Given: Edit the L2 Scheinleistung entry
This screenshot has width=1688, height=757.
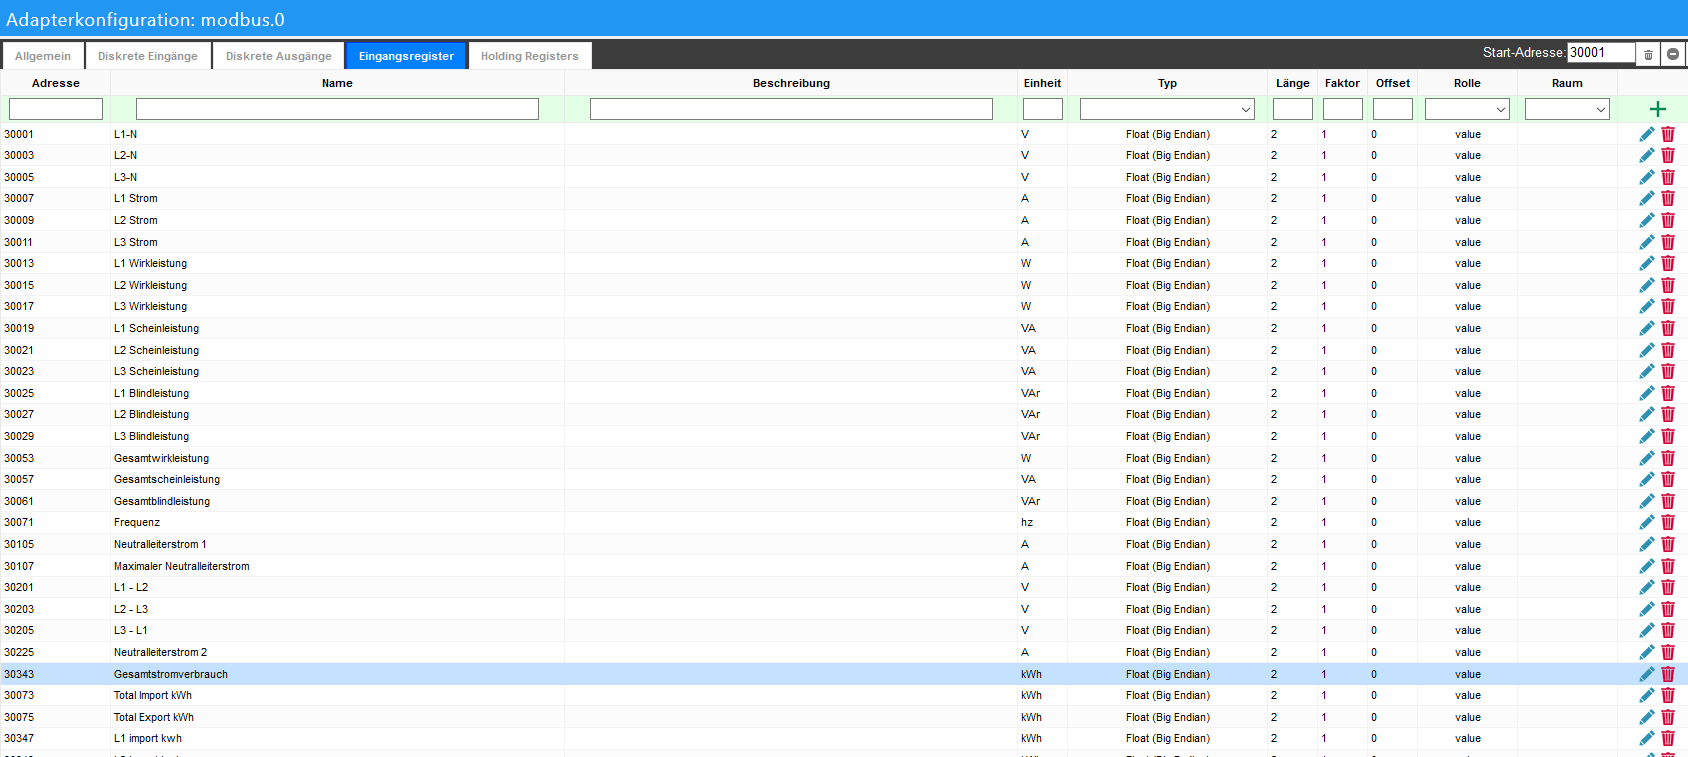Looking at the screenshot, I should pyautogui.click(x=1646, y=350).
